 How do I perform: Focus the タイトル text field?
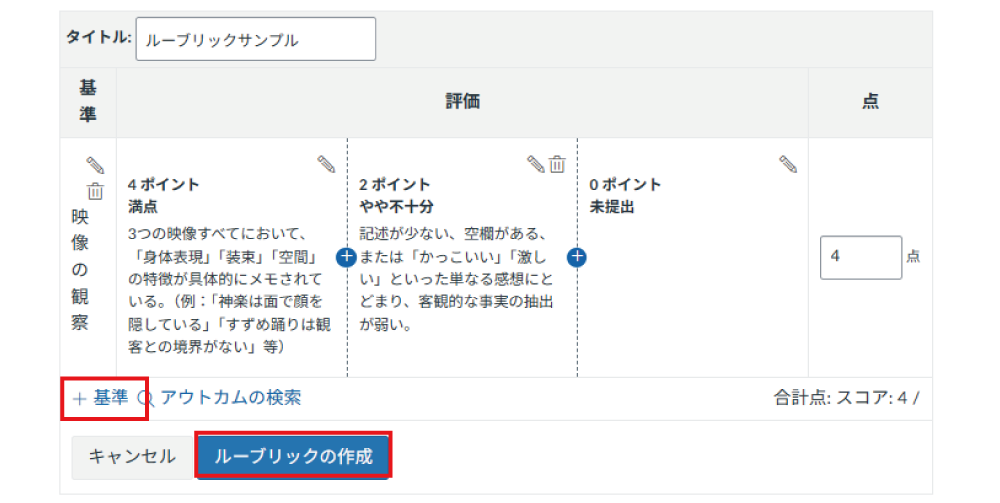(x=256, y=40)
